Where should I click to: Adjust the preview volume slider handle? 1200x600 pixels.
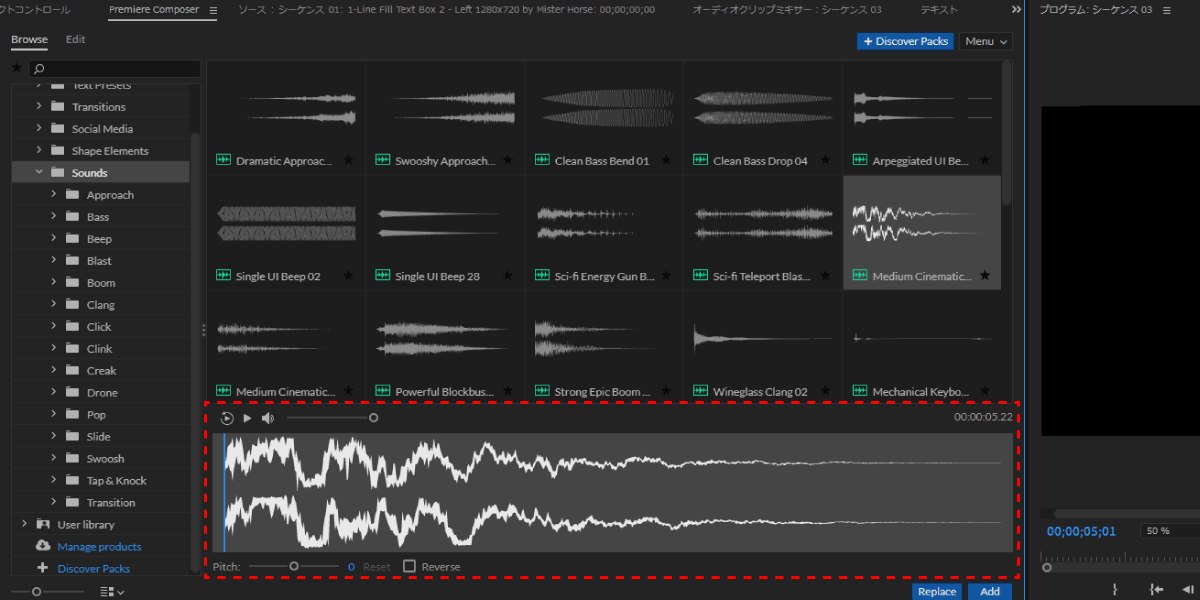pyautogui.click(x=373, y=418)
